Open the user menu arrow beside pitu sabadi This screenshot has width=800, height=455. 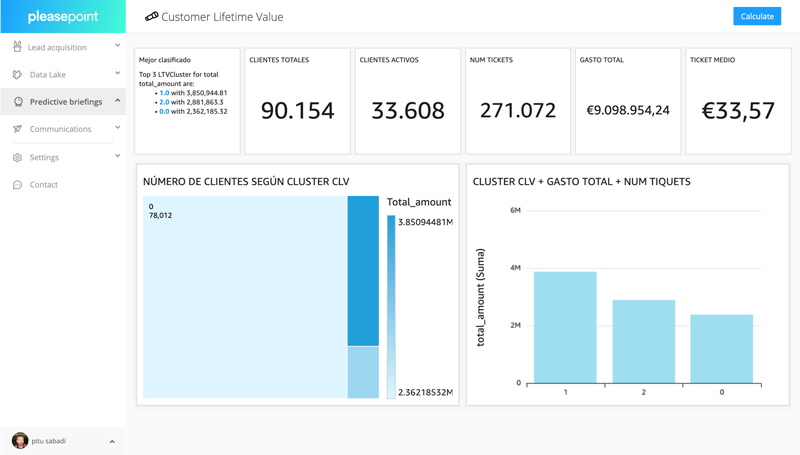112,441
